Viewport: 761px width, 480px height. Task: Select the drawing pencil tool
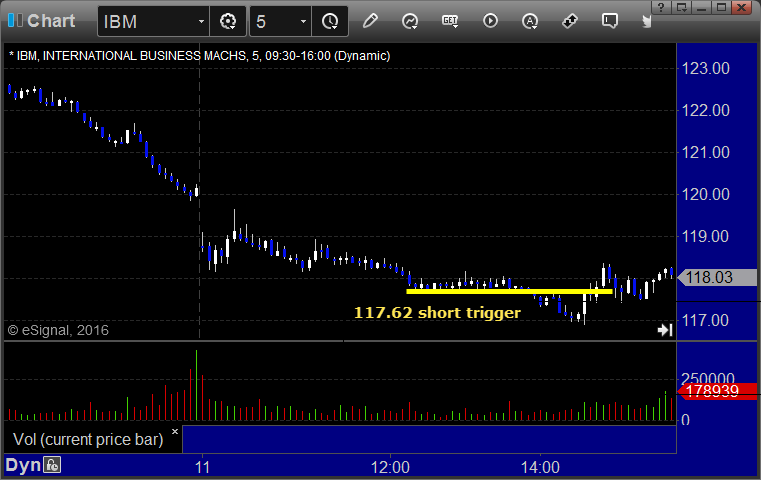click(x=370, y=21)
